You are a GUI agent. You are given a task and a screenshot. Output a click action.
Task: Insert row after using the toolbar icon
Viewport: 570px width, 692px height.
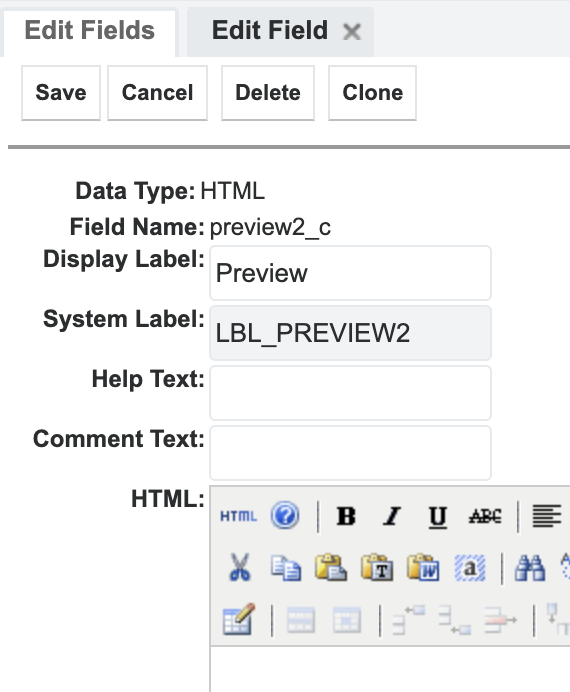(x=455, y=620)
